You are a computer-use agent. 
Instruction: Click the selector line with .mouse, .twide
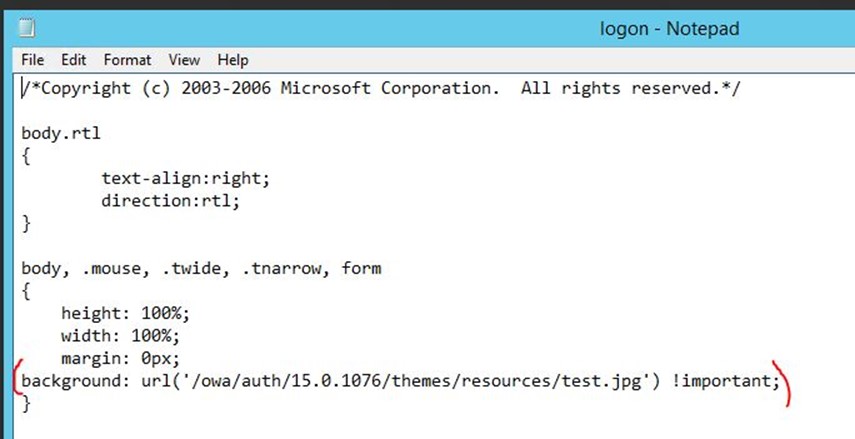point(201,269)
